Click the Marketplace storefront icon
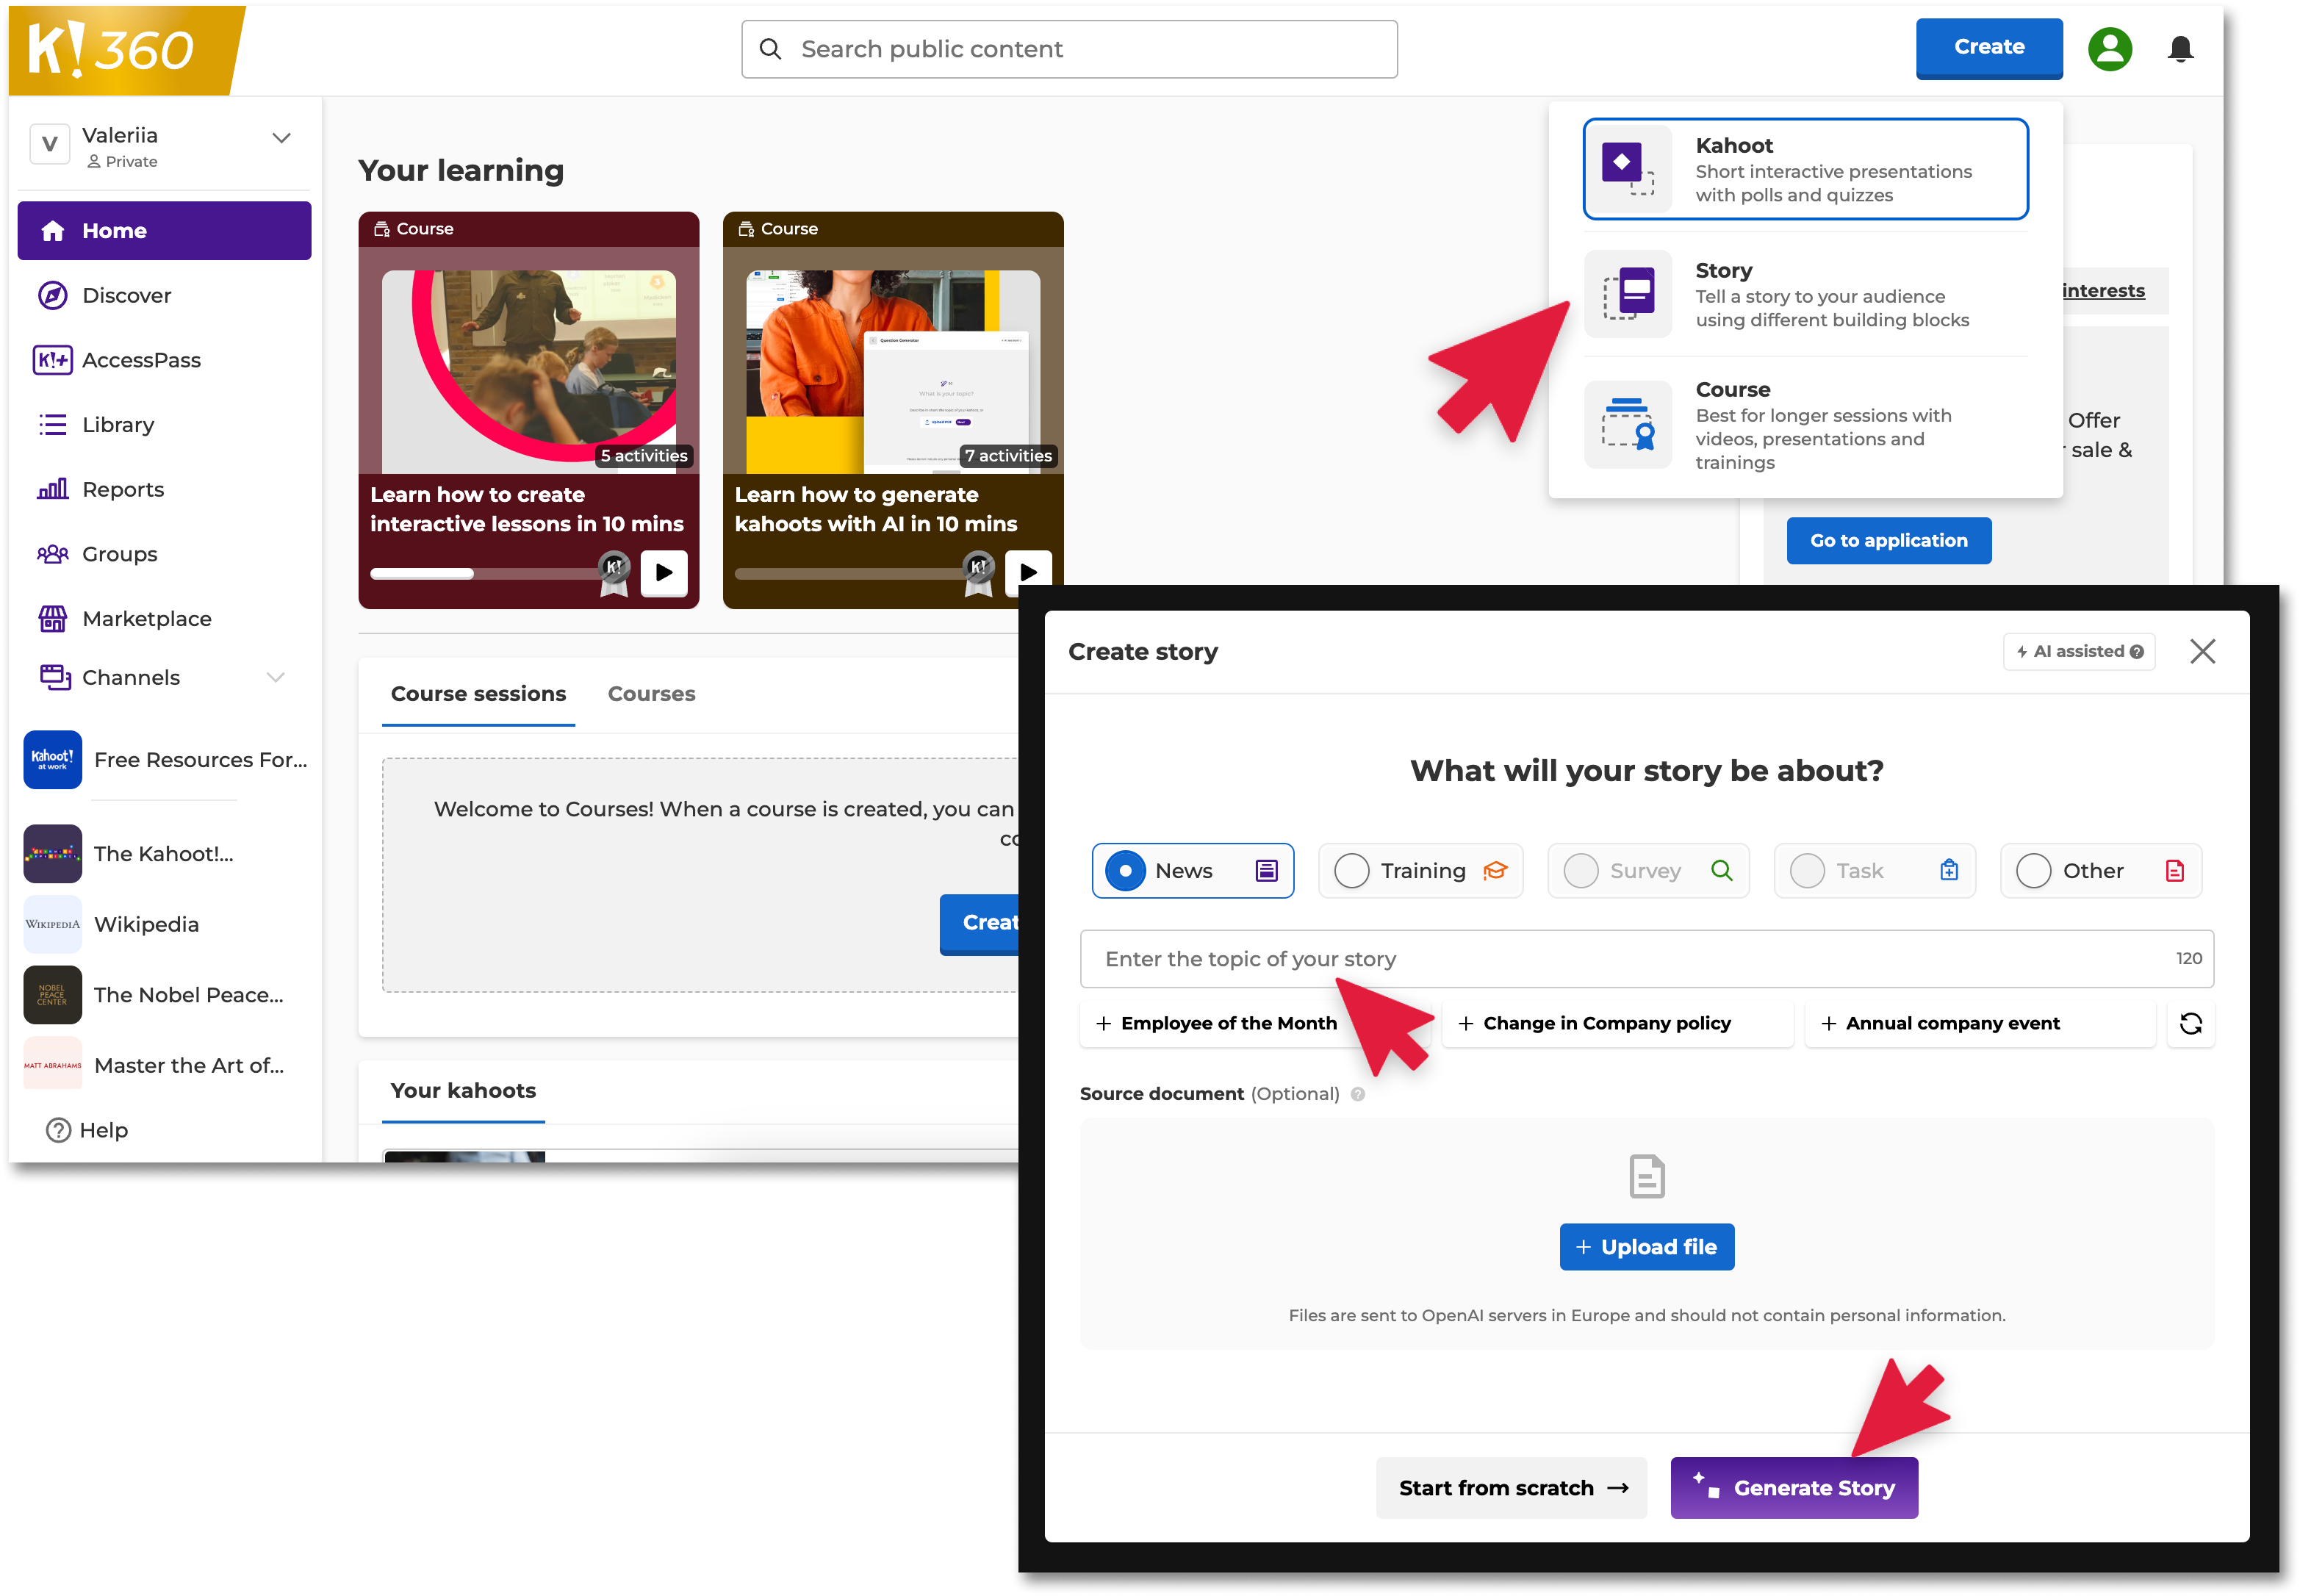The image size is (2300, 1596). 52,619
